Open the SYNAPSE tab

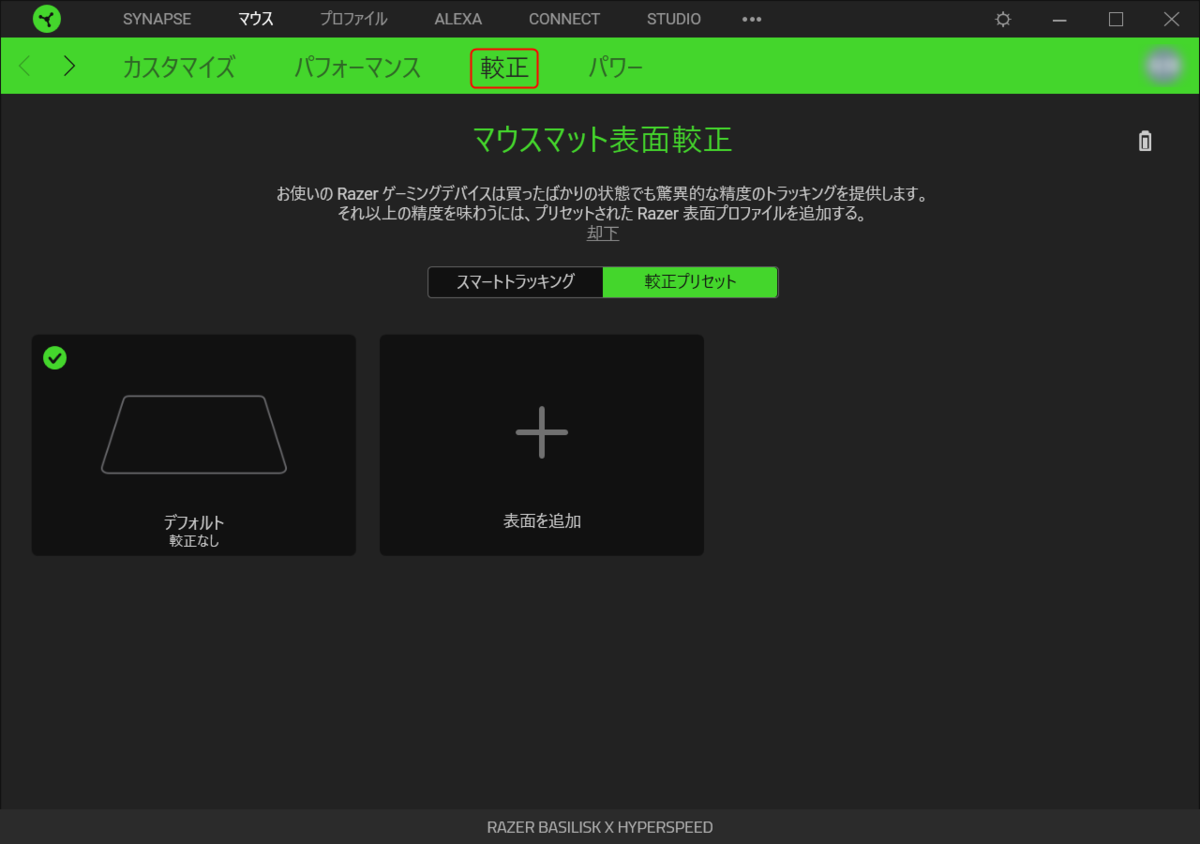(x=157, y=19)
